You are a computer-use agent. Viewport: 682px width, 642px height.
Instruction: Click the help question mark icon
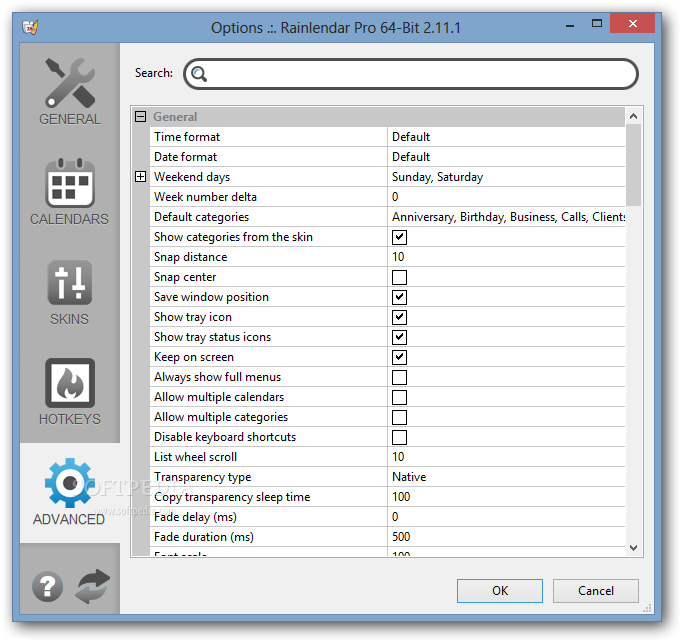coord(47,586)
